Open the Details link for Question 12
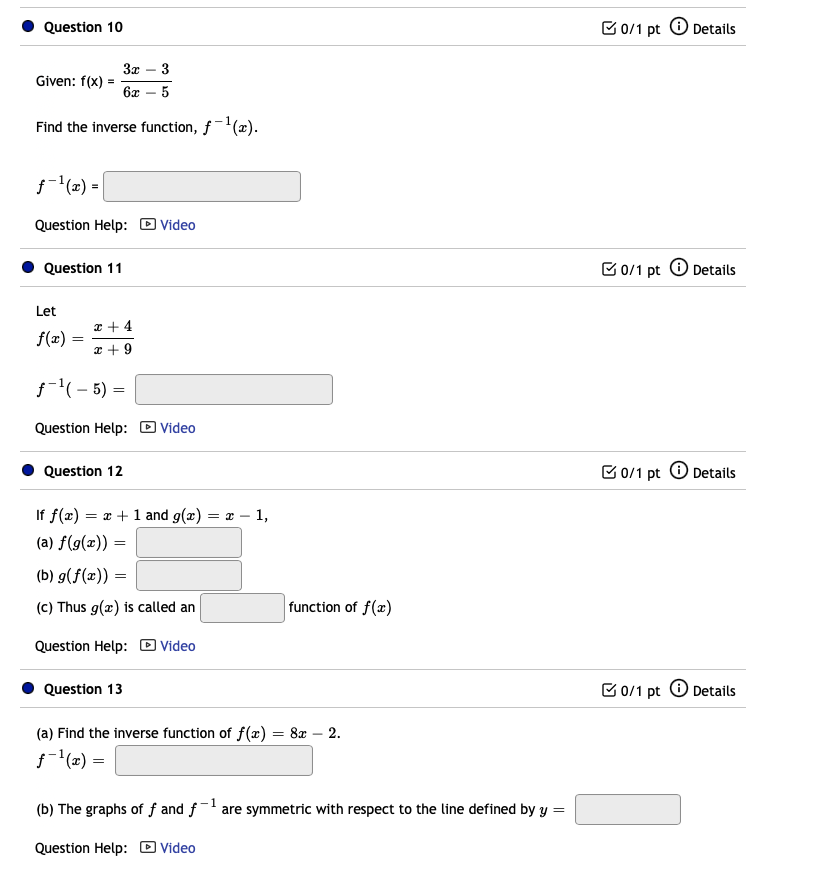Viewport: 835px width, 882px height. tap(711, 472)
